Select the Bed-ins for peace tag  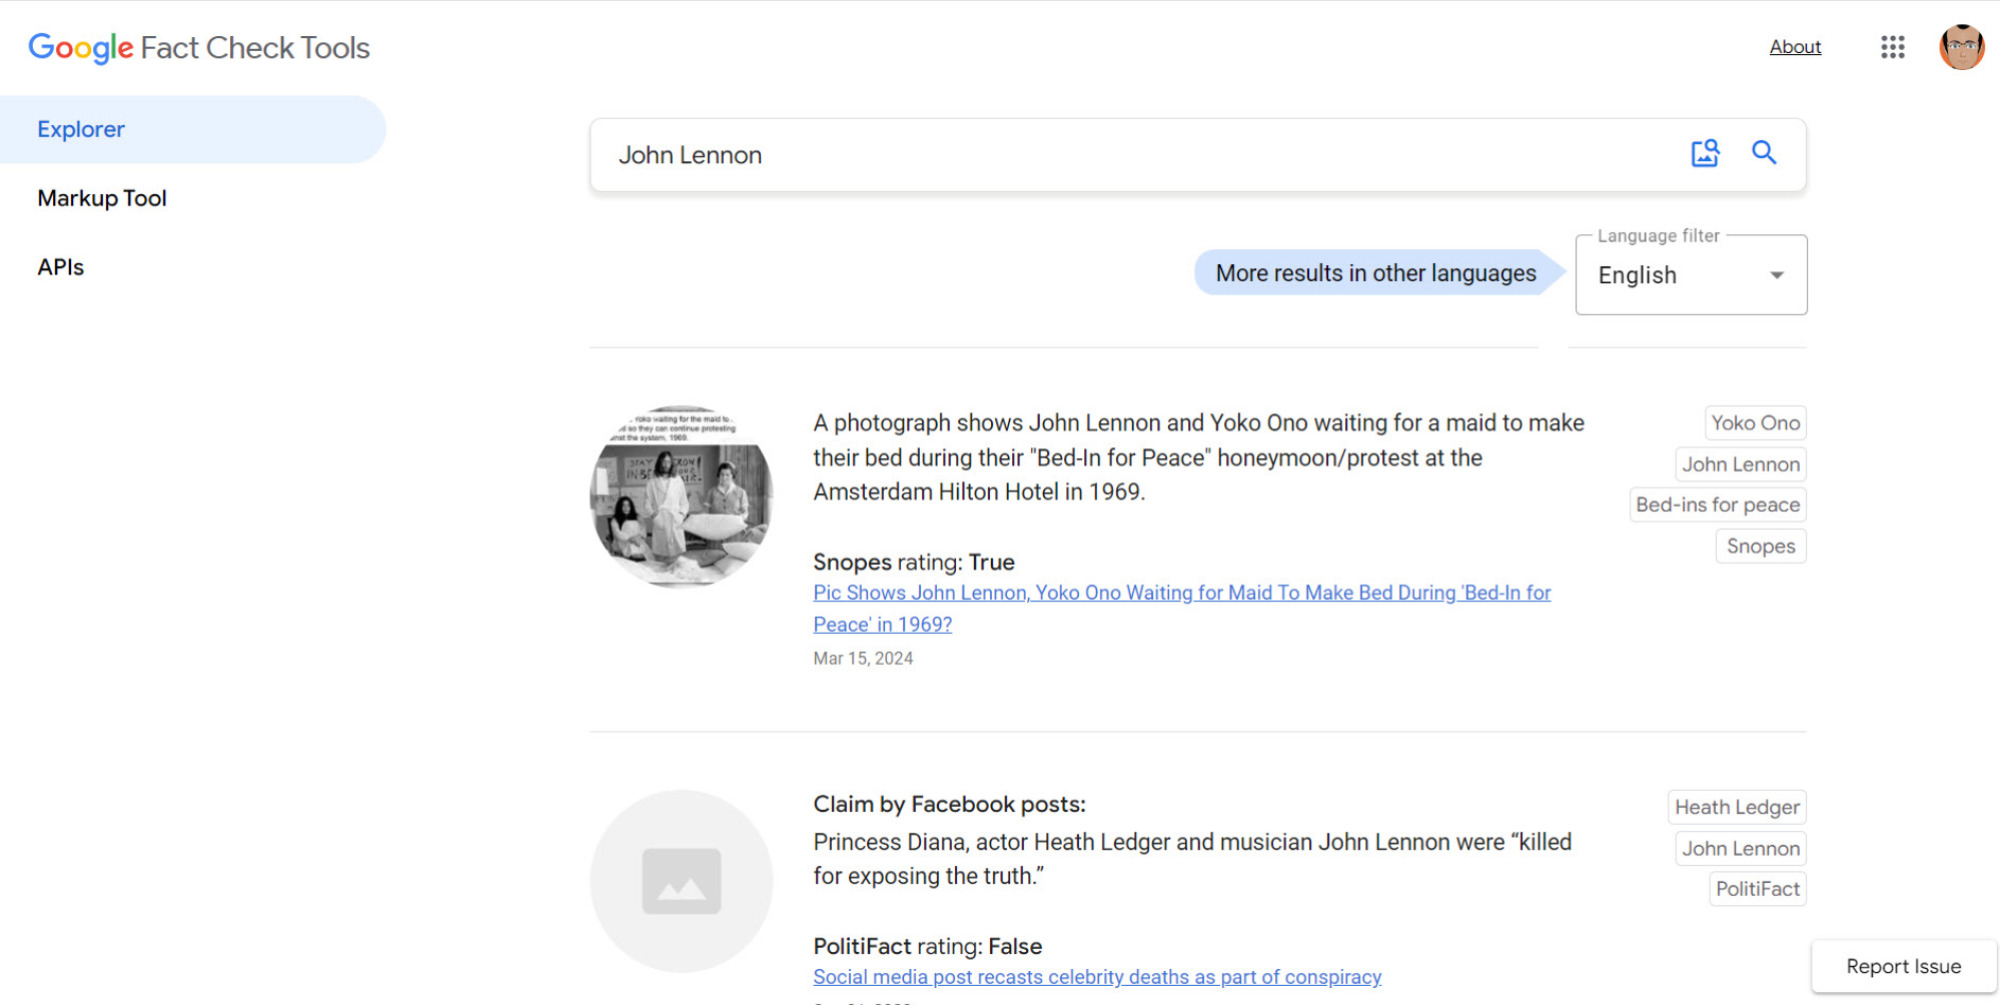tap(1717, 505)
